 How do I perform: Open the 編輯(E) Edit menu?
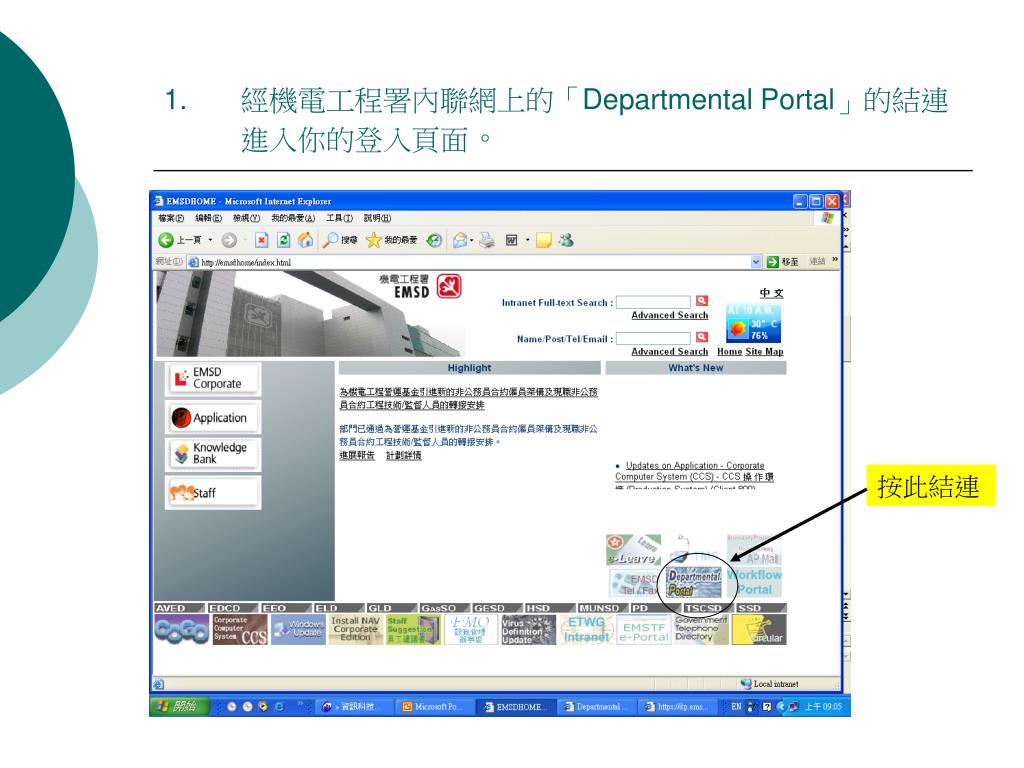pyautogui.click(x=208, y=218)
